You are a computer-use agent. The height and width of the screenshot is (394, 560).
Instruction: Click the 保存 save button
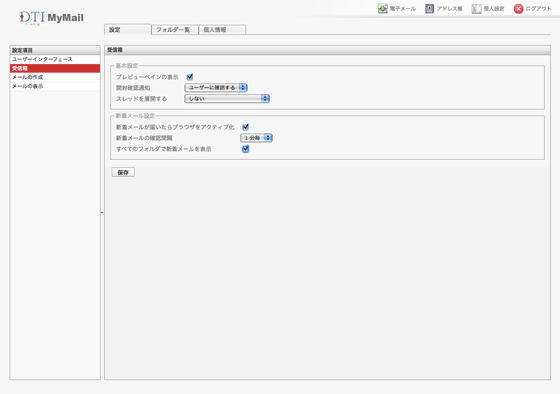tap(123, 172)
